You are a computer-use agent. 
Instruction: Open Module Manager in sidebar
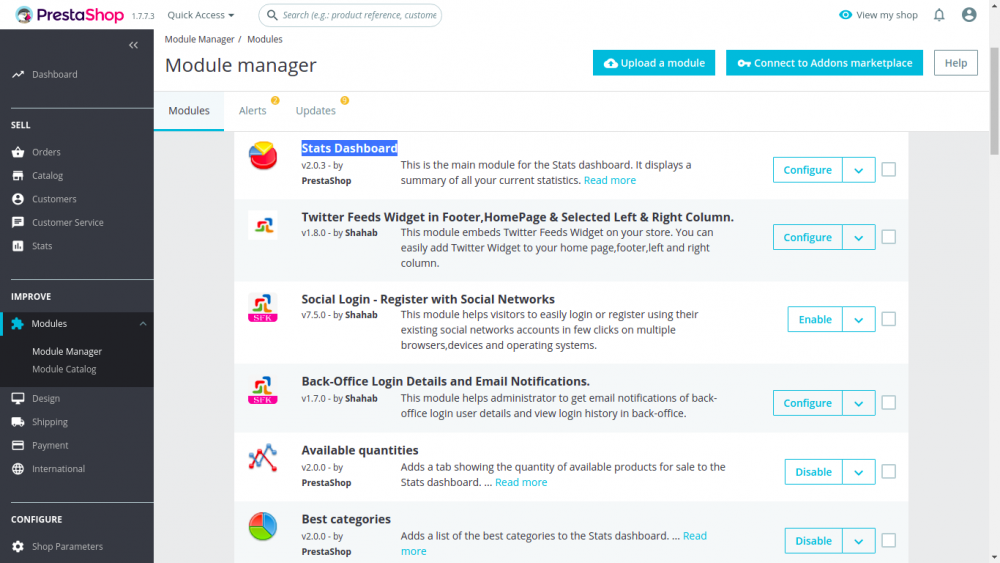point(67,351)
